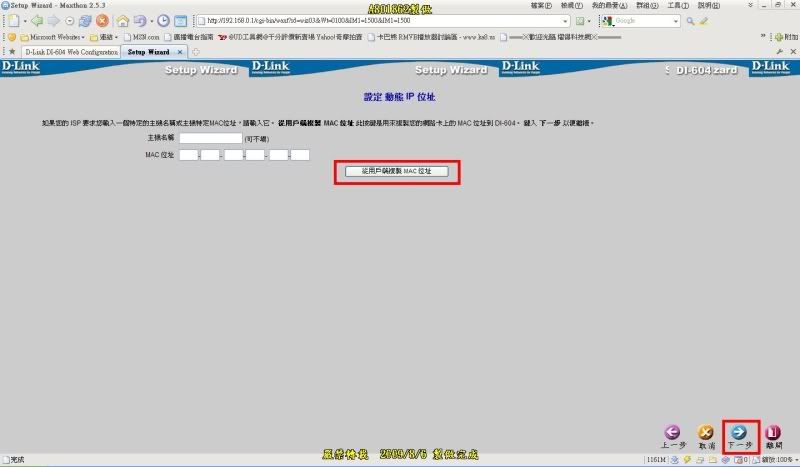
Task: Click the address bar URL field
Action: pyautogui.click(x=383, y=21)
